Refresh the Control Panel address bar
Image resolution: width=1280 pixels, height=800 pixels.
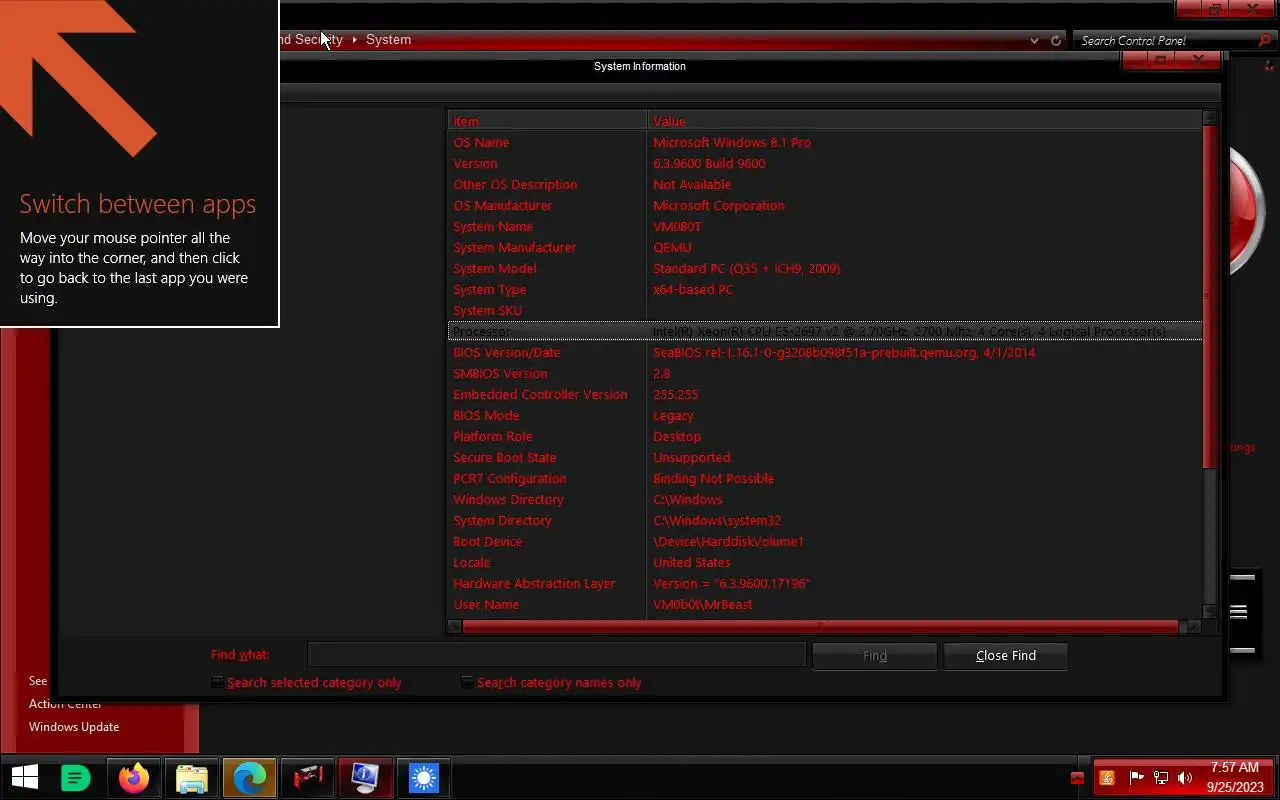(1056, 40)
